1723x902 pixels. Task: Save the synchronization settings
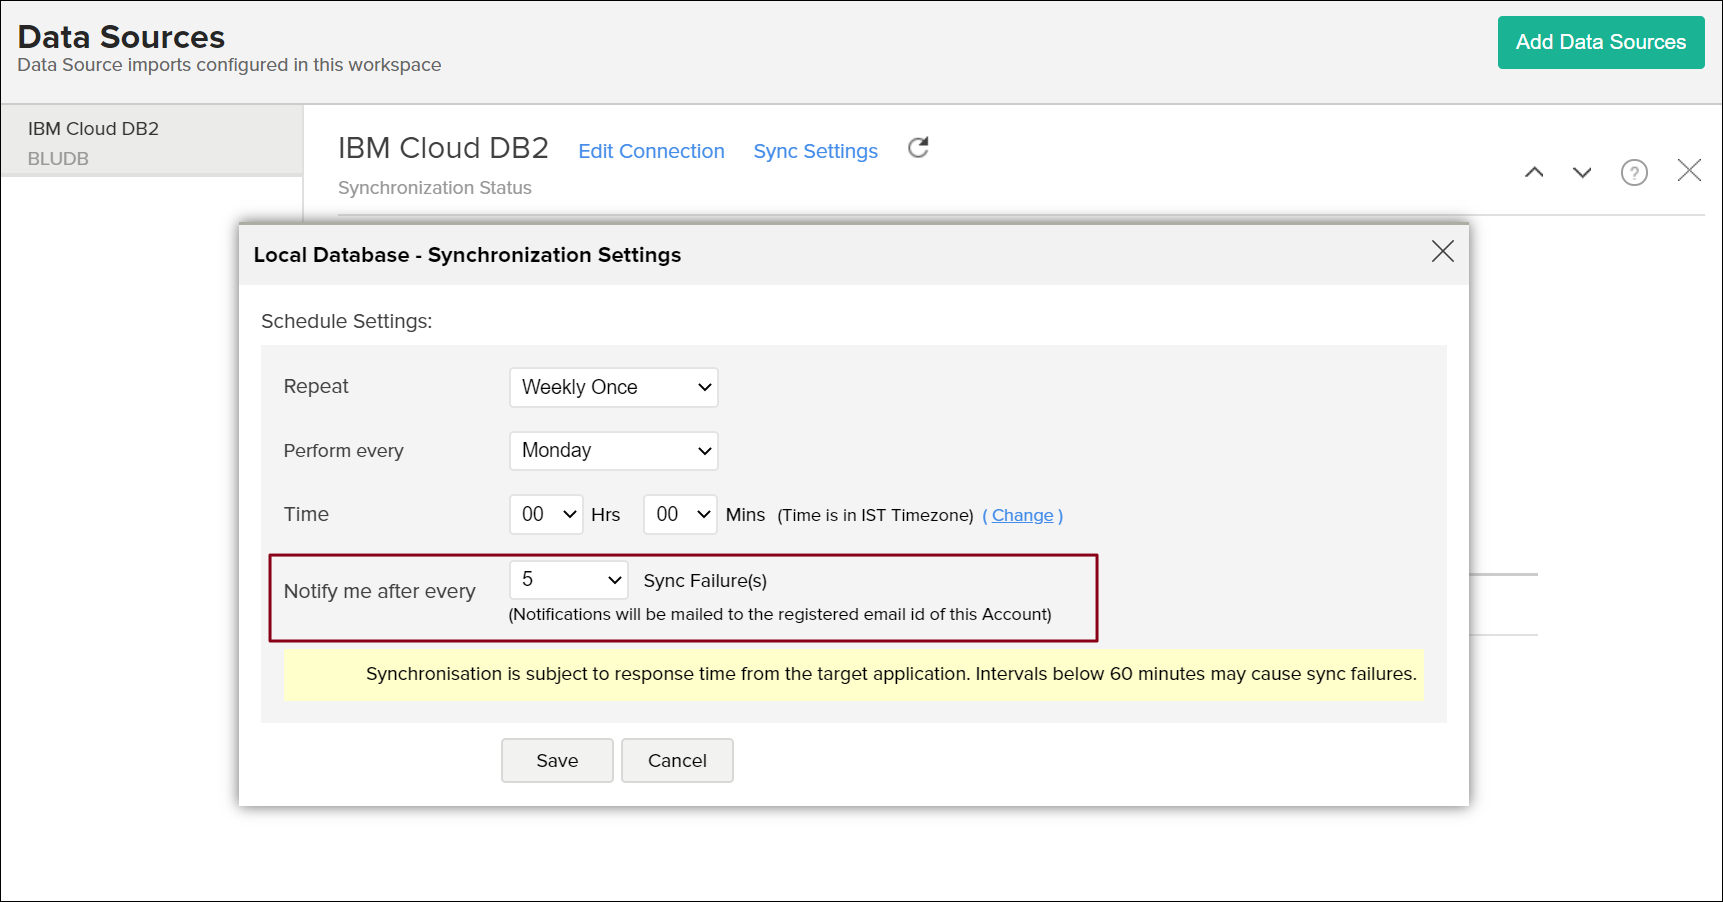(557, 761)
